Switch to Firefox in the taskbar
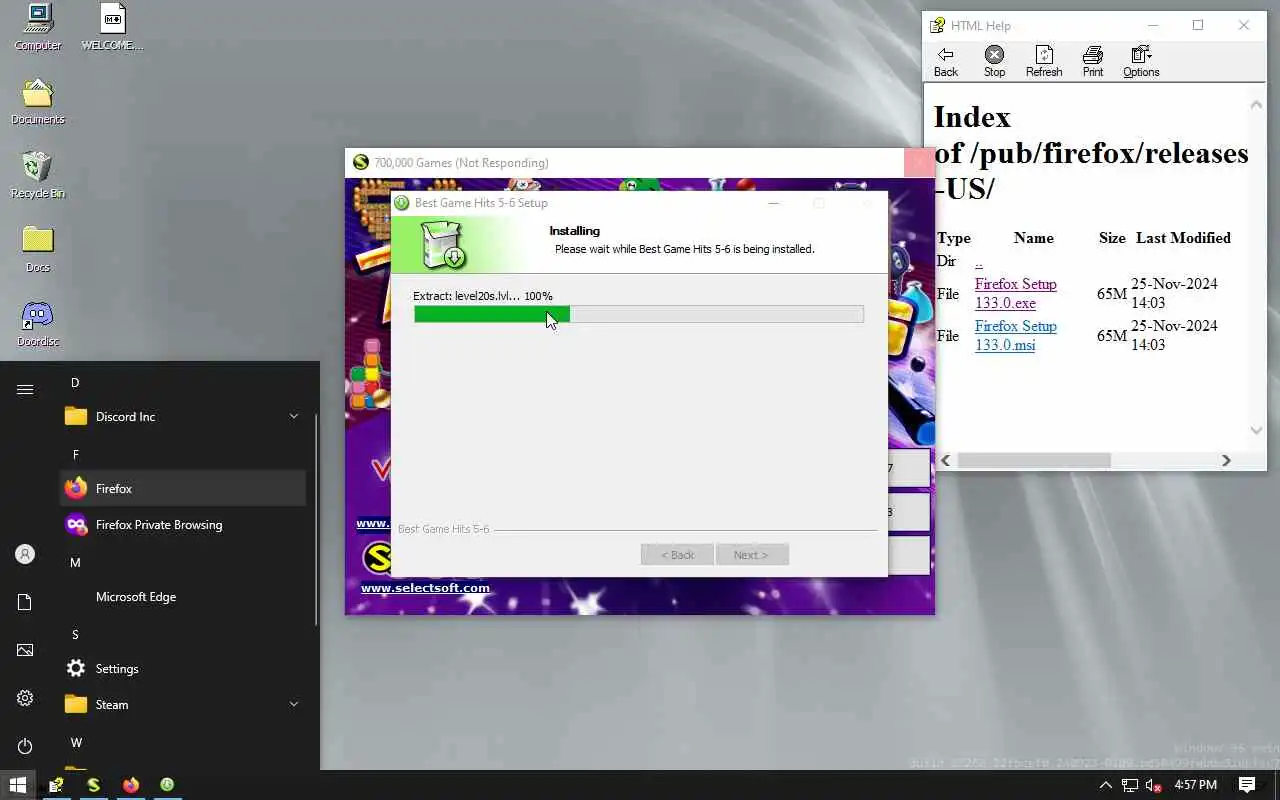This screenshot has width=1280, height=800. click(x=130, y=785)
